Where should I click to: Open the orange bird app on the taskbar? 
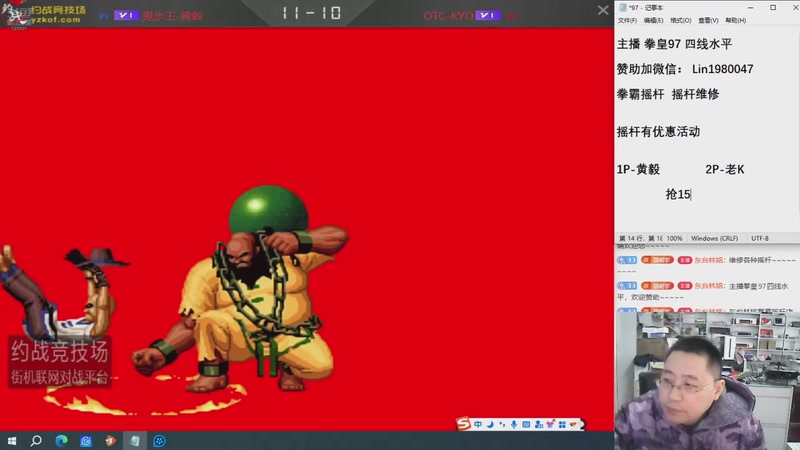click(x=110, y=441)
